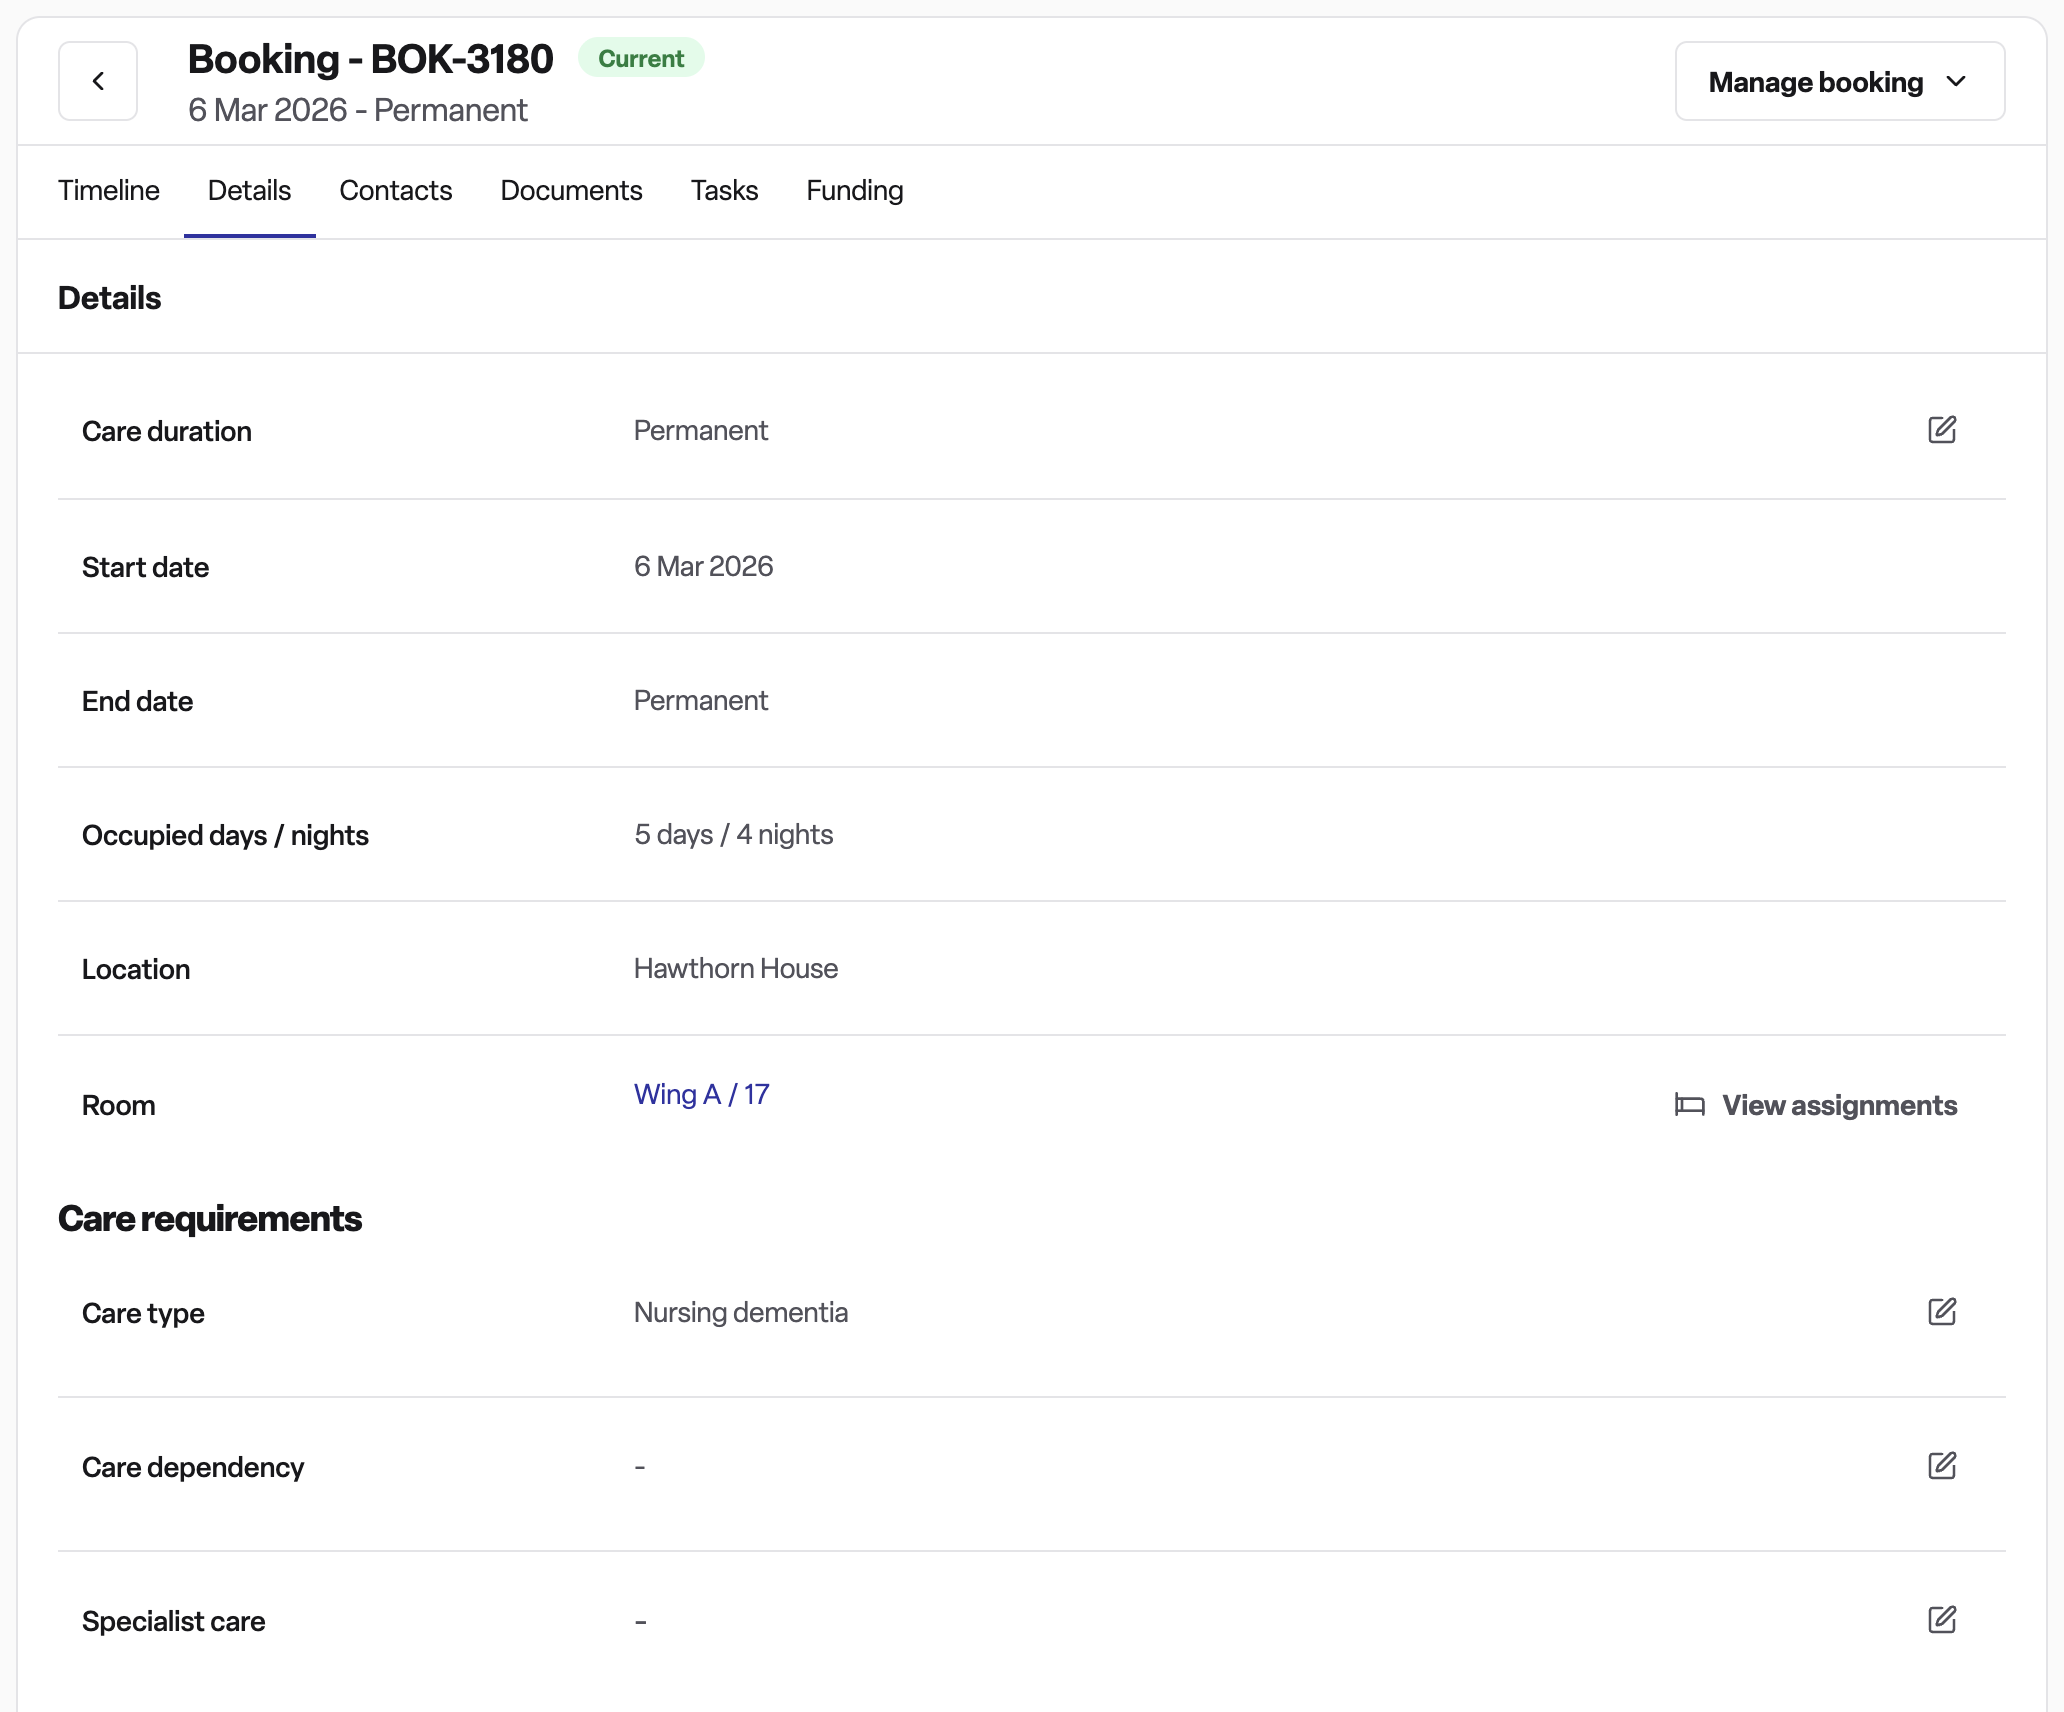Click the 6 Mar 2026 start date value
2064x1712 pixels.
pos(704,566)
